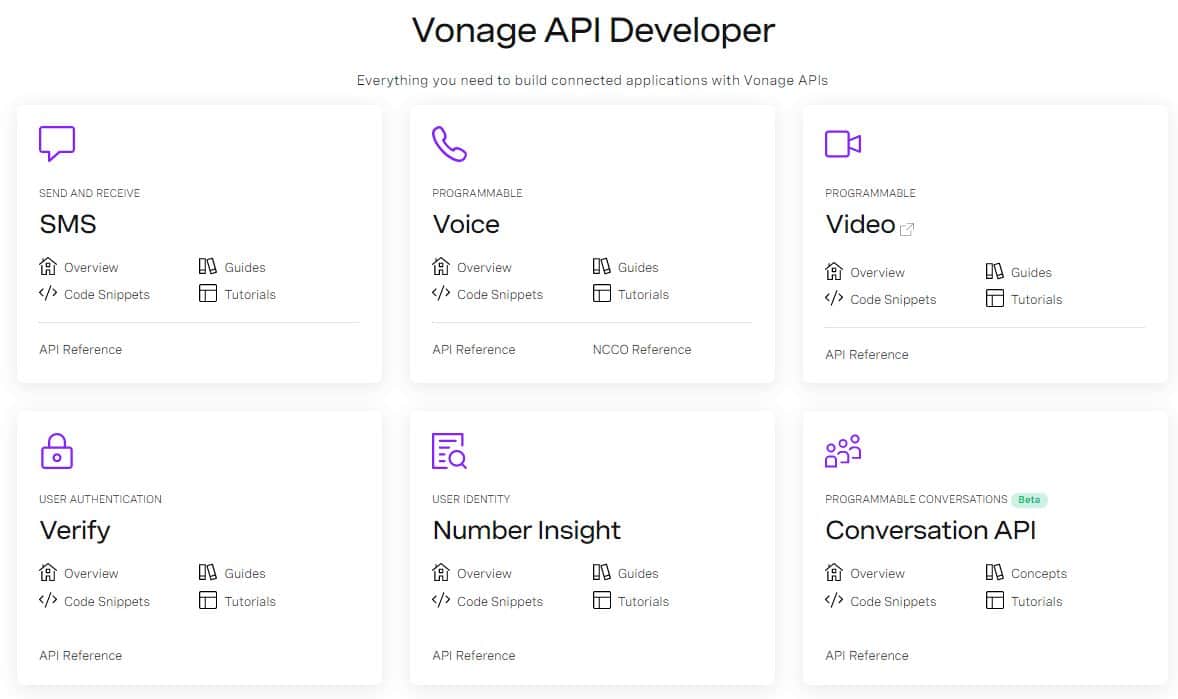The image size is (1178, 699).
Task: Go to Verify Guides
Action: 245,573
